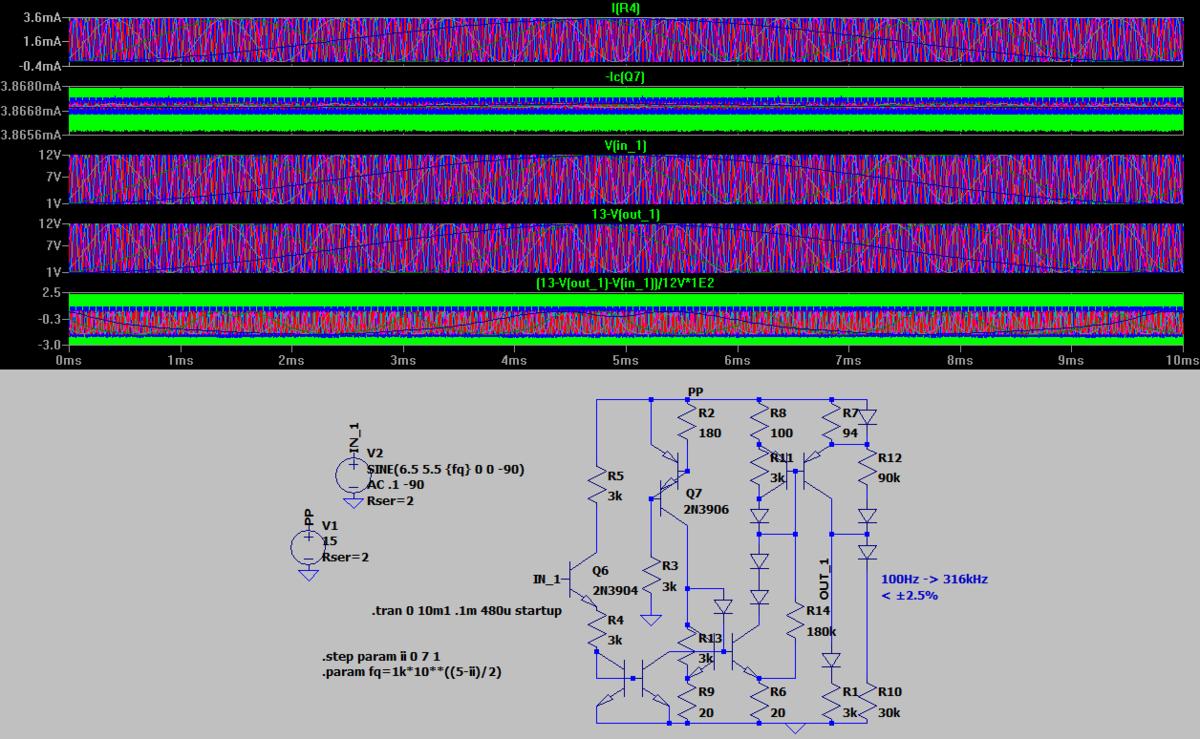
Task: Click the I(R4) trace label
Action: (x=626, y=8)
